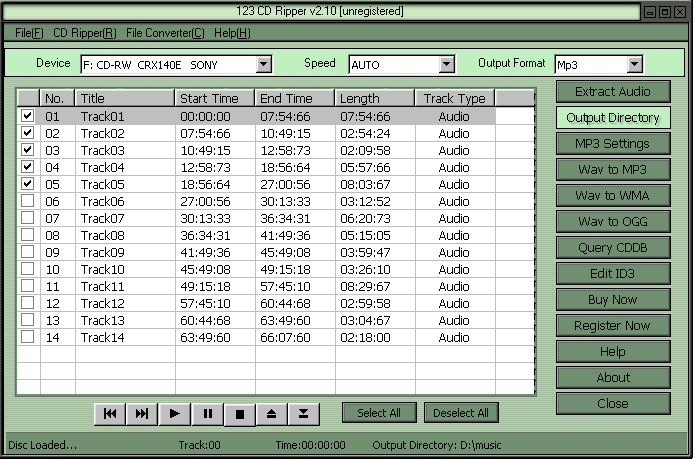
Task: Uncheck the Track04 checkbox
Action: tap(27, 167)
